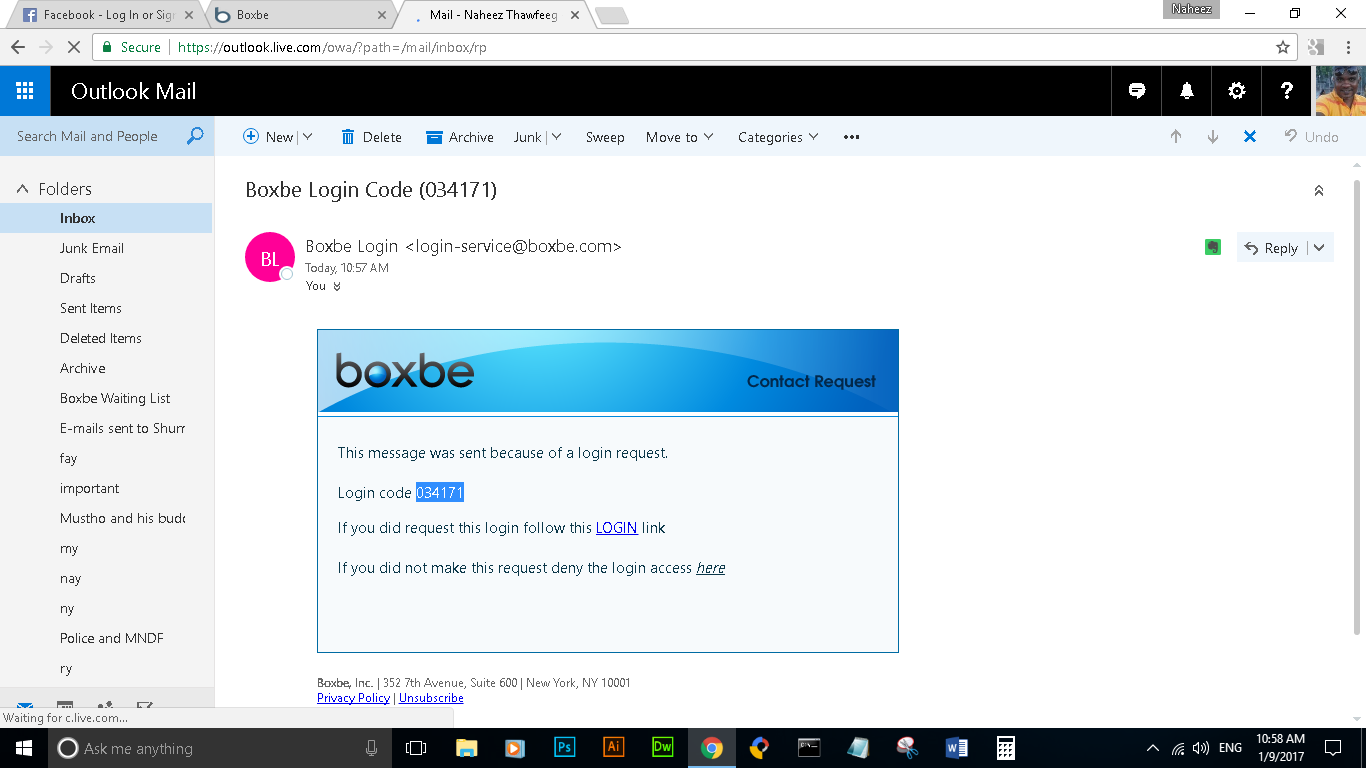Click the address bar URL
1366x768 pixels.
coord(333,47)
